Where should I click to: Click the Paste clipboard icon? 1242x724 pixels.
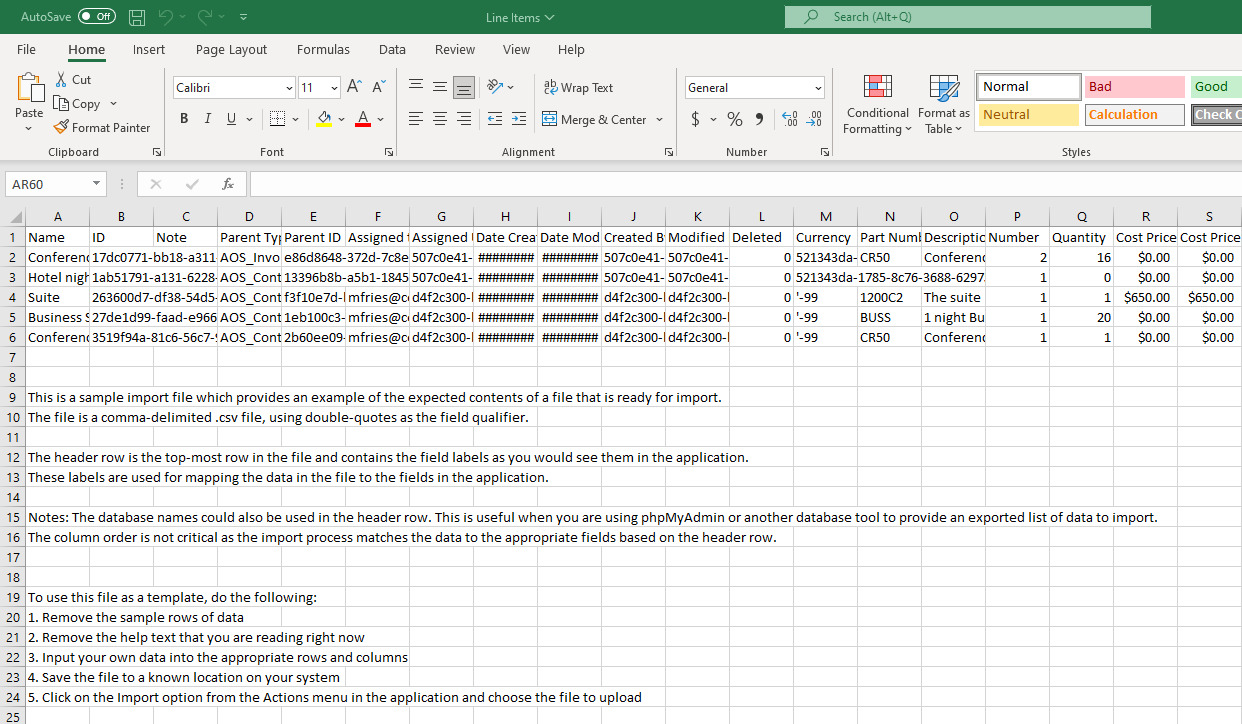(30, 88)
